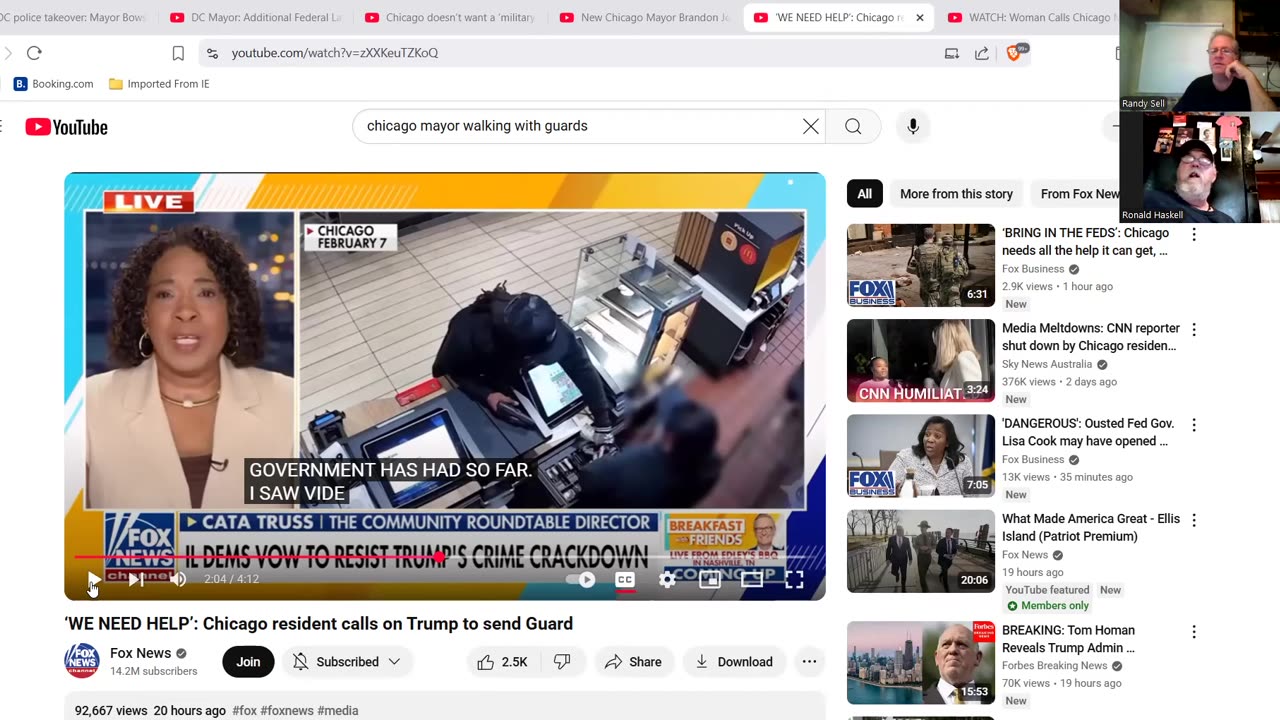The width and height of the screenshot is (1280, 720).
Task: Mute the video volume
Action: 178,579
